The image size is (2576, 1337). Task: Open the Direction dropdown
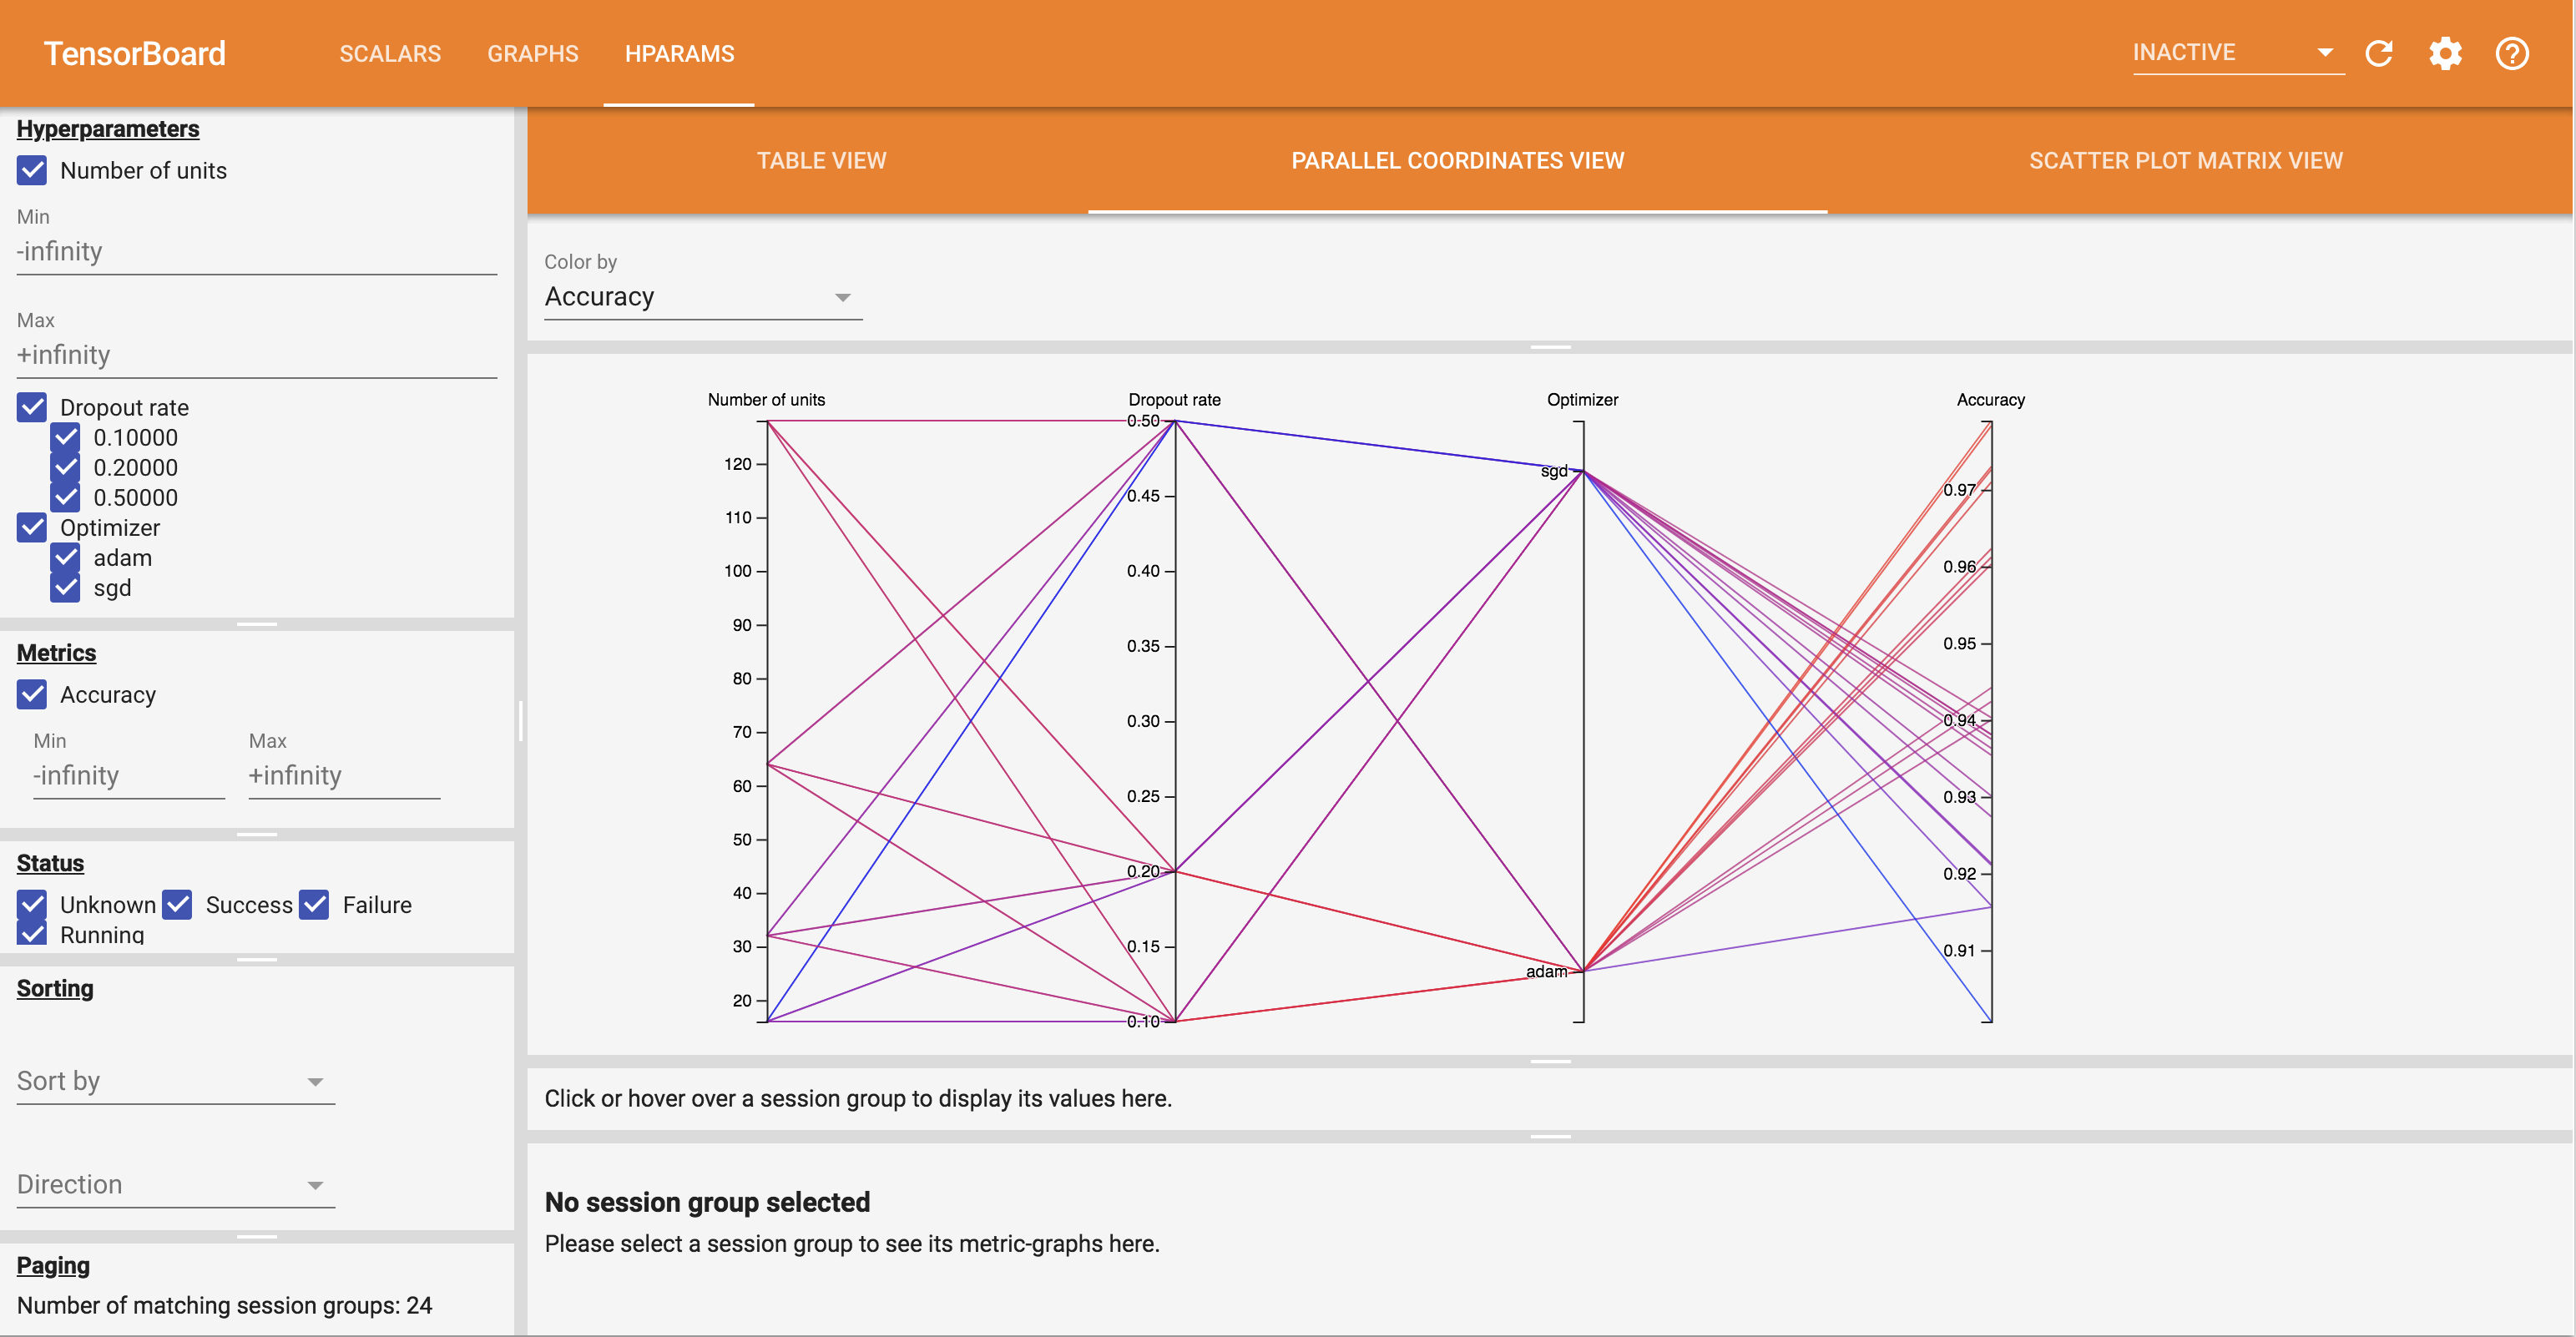pos(175,1184)
